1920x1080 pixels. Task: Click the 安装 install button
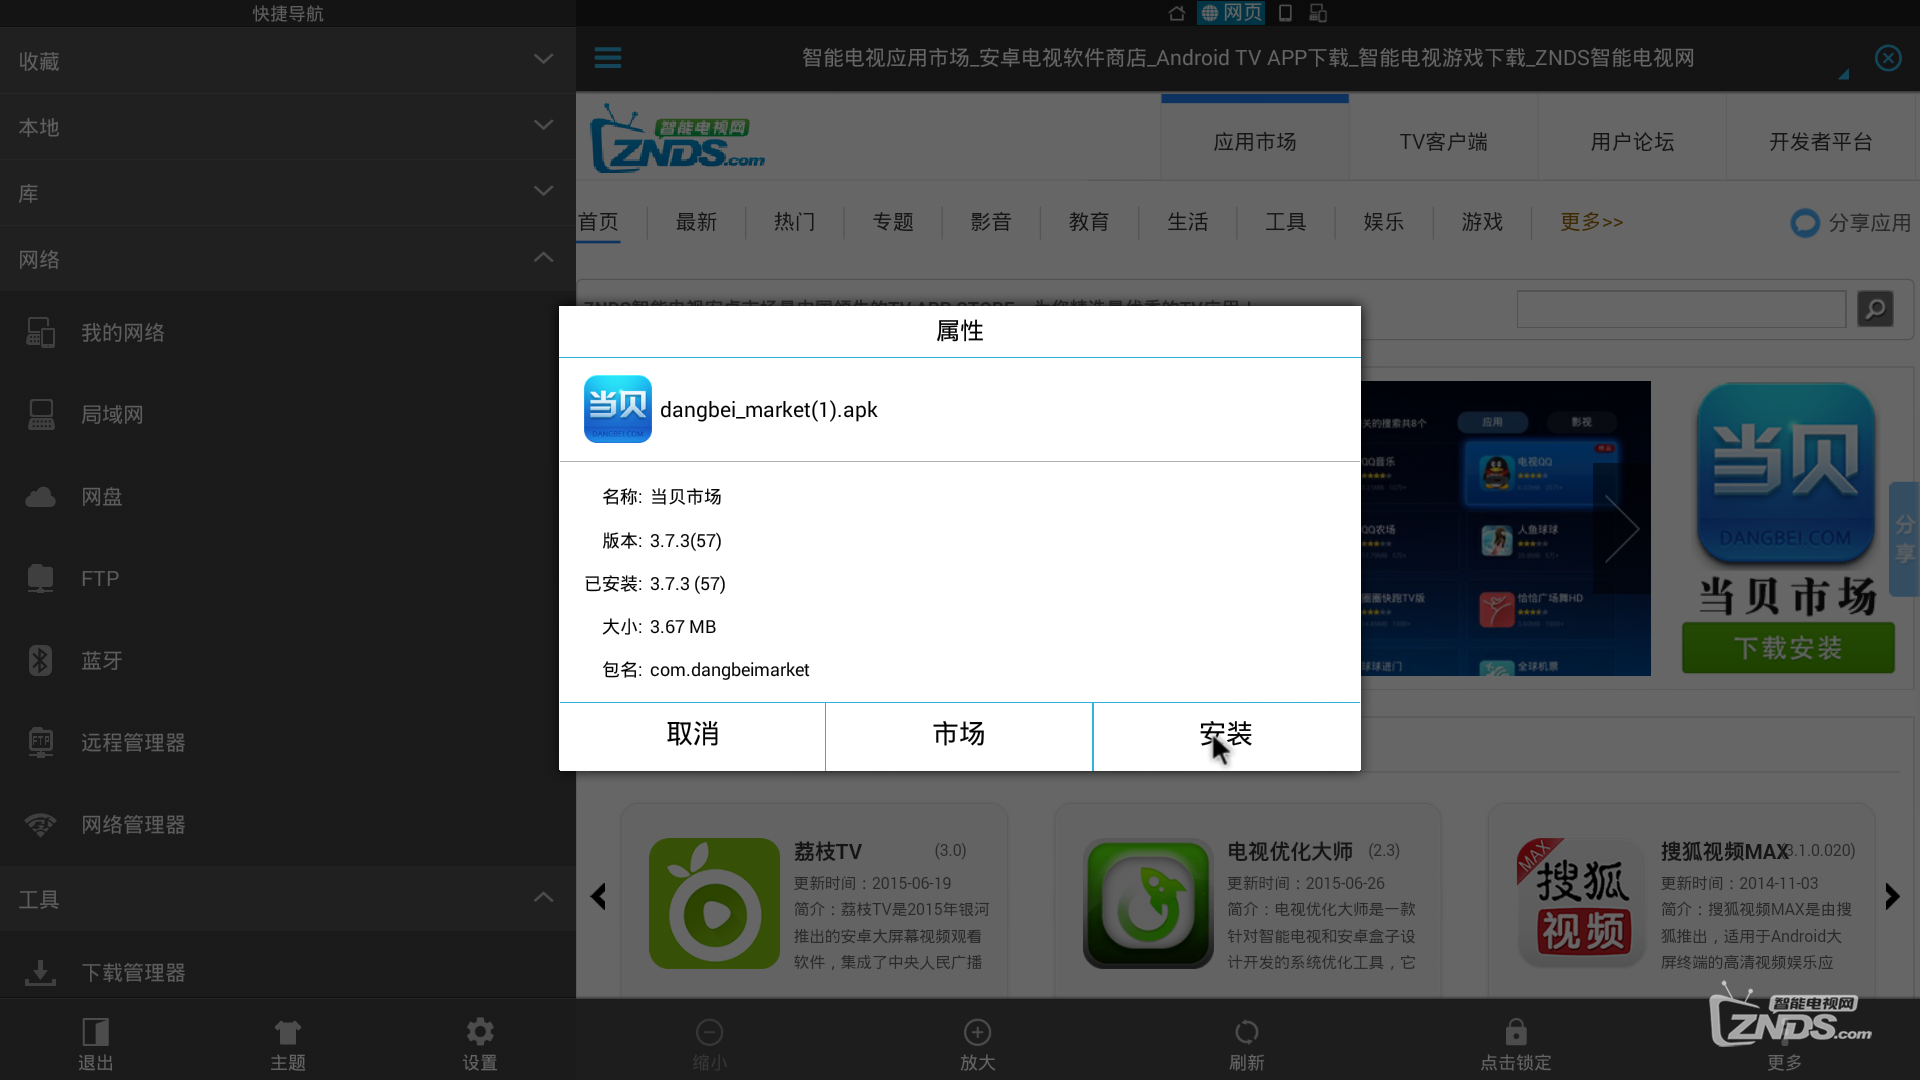(x=1226, y=735)
